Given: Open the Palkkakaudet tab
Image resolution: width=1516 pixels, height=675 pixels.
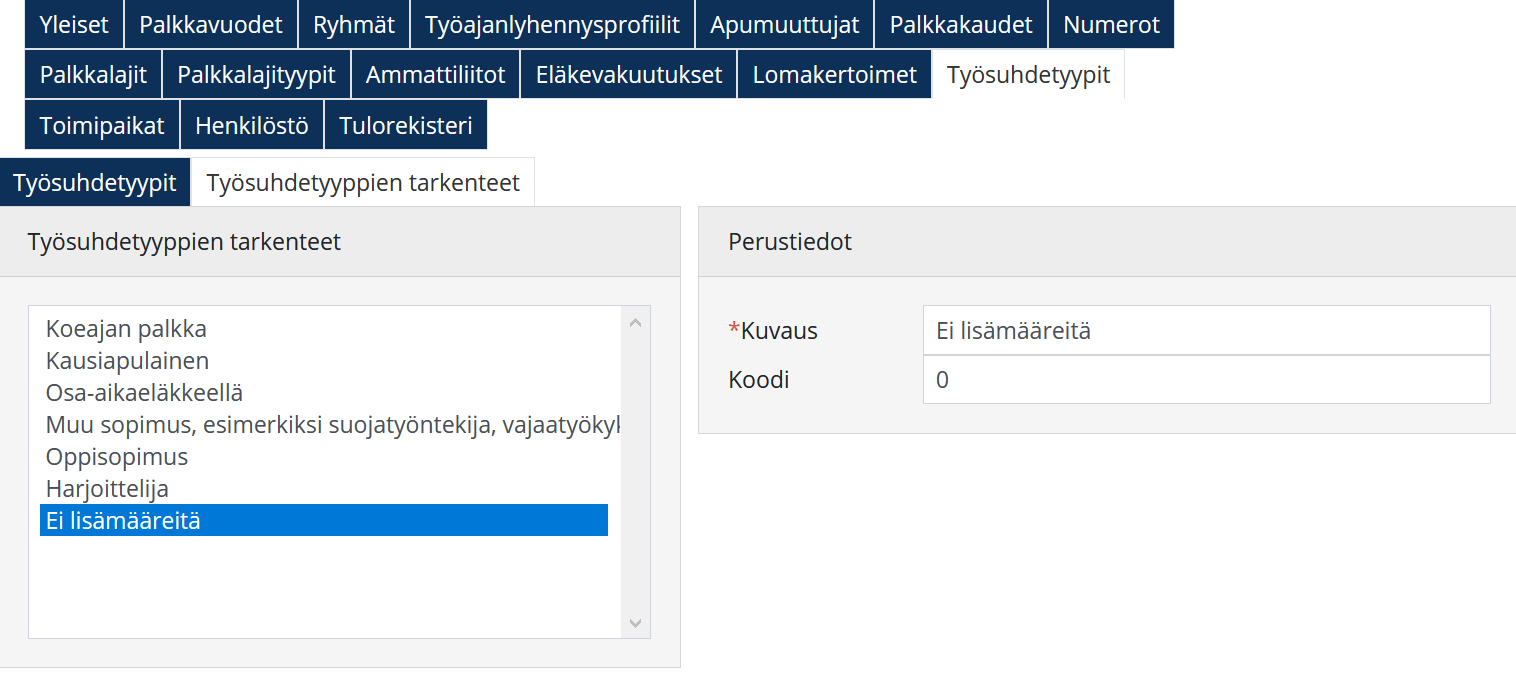Looking at the screenshot, I should 961,25.
